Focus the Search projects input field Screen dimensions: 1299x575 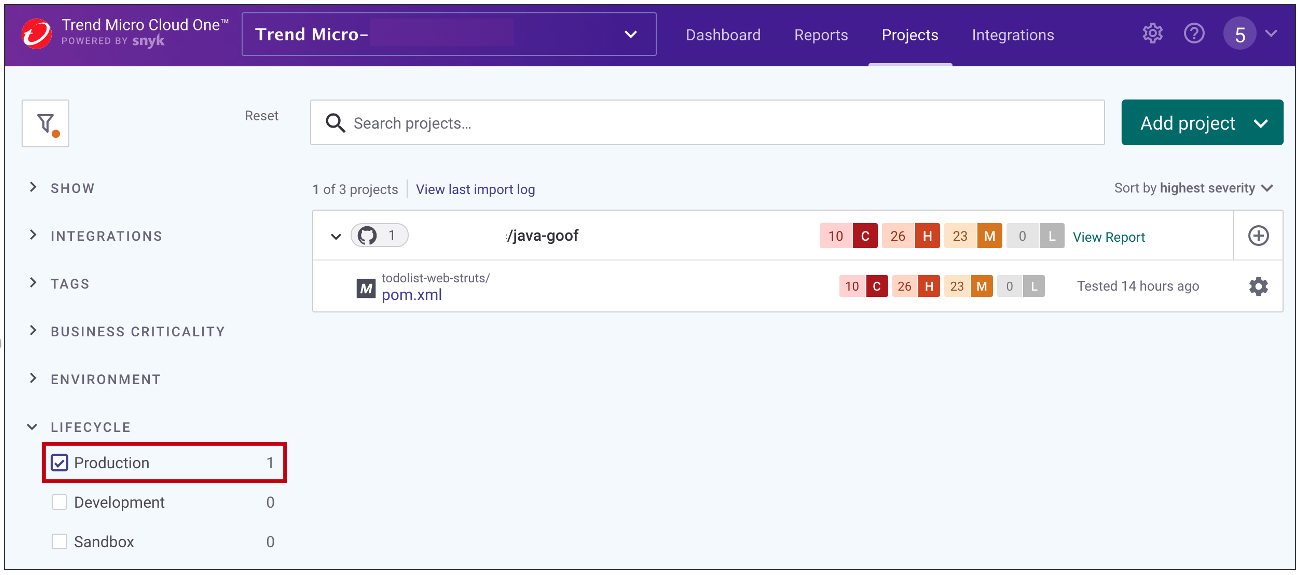coord(707,123)
